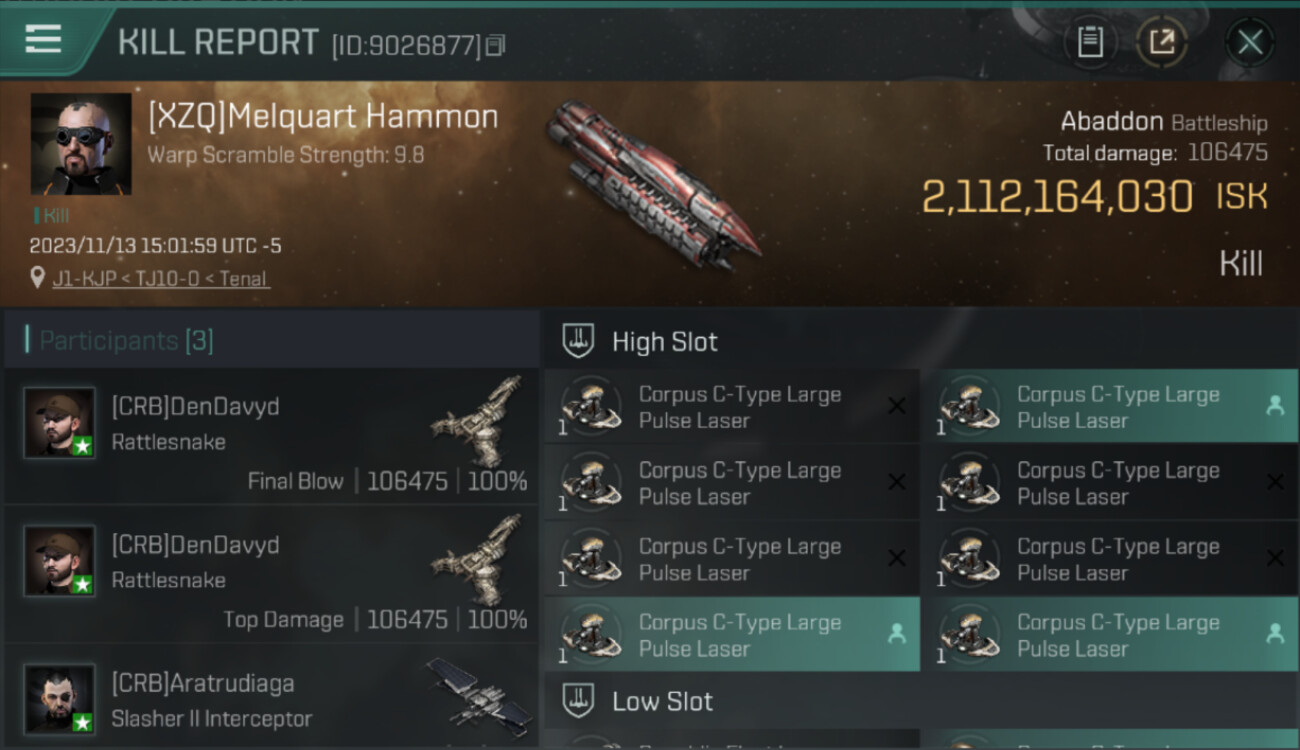This screenshot has height=750, width=1300.
Task: View Melquart Hammon's portrait
Action: pyautogui.click(x=81, y=143)
